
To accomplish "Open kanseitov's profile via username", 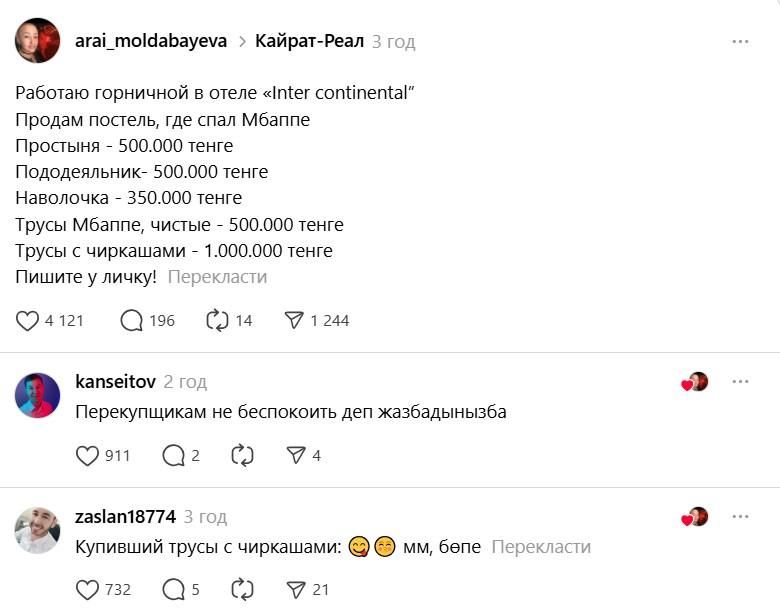I will click(115, 382).
